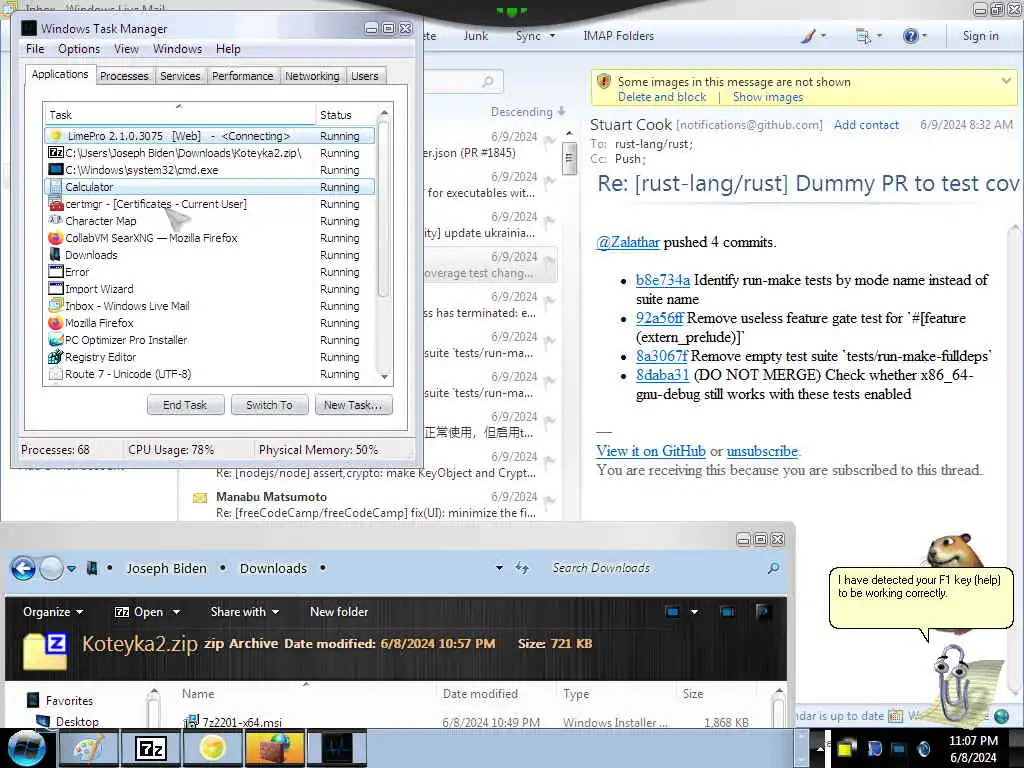Click the blue Help icon in Live Mail
The height and width of the screenshot is (768, 1024).
coord(910,36)
